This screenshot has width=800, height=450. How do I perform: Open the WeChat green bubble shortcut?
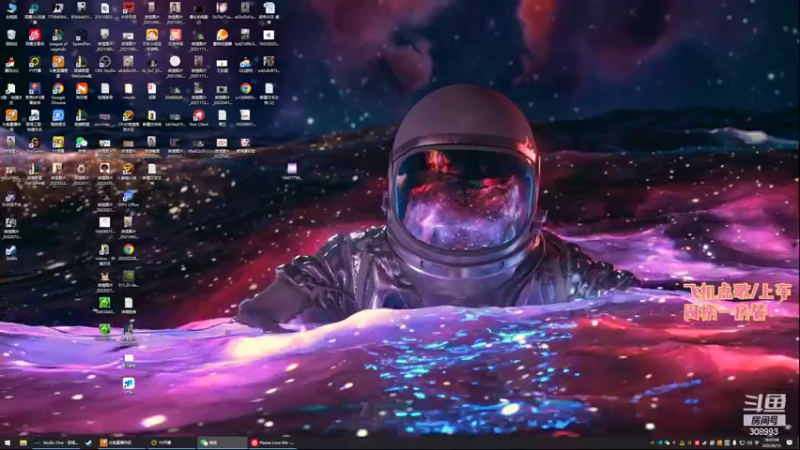pos(81,144)
